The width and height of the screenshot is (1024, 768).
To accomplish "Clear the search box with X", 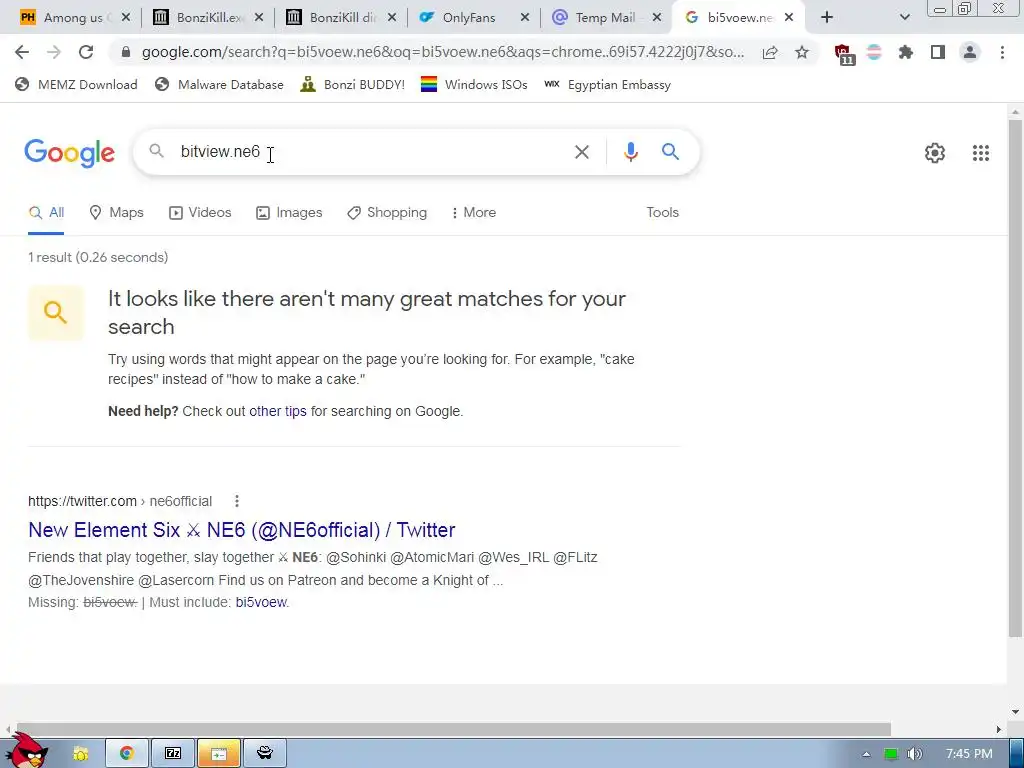I will pos(581,152).
